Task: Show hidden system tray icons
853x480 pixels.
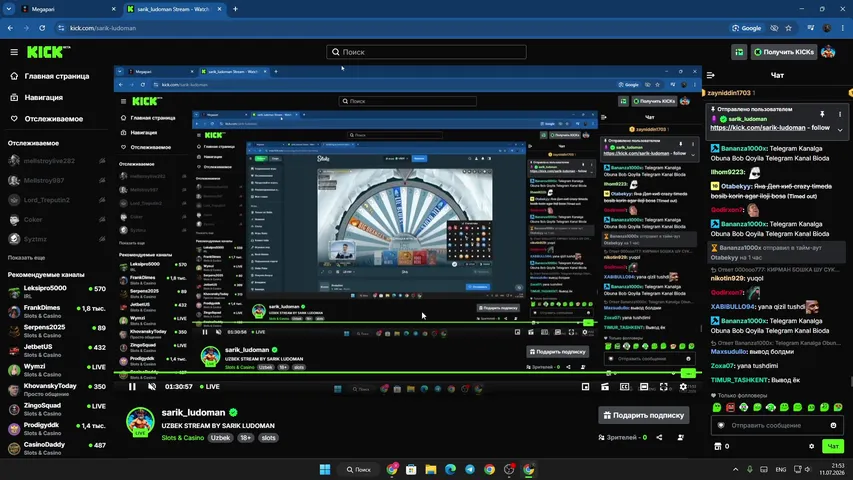Action: coord(735,469)
